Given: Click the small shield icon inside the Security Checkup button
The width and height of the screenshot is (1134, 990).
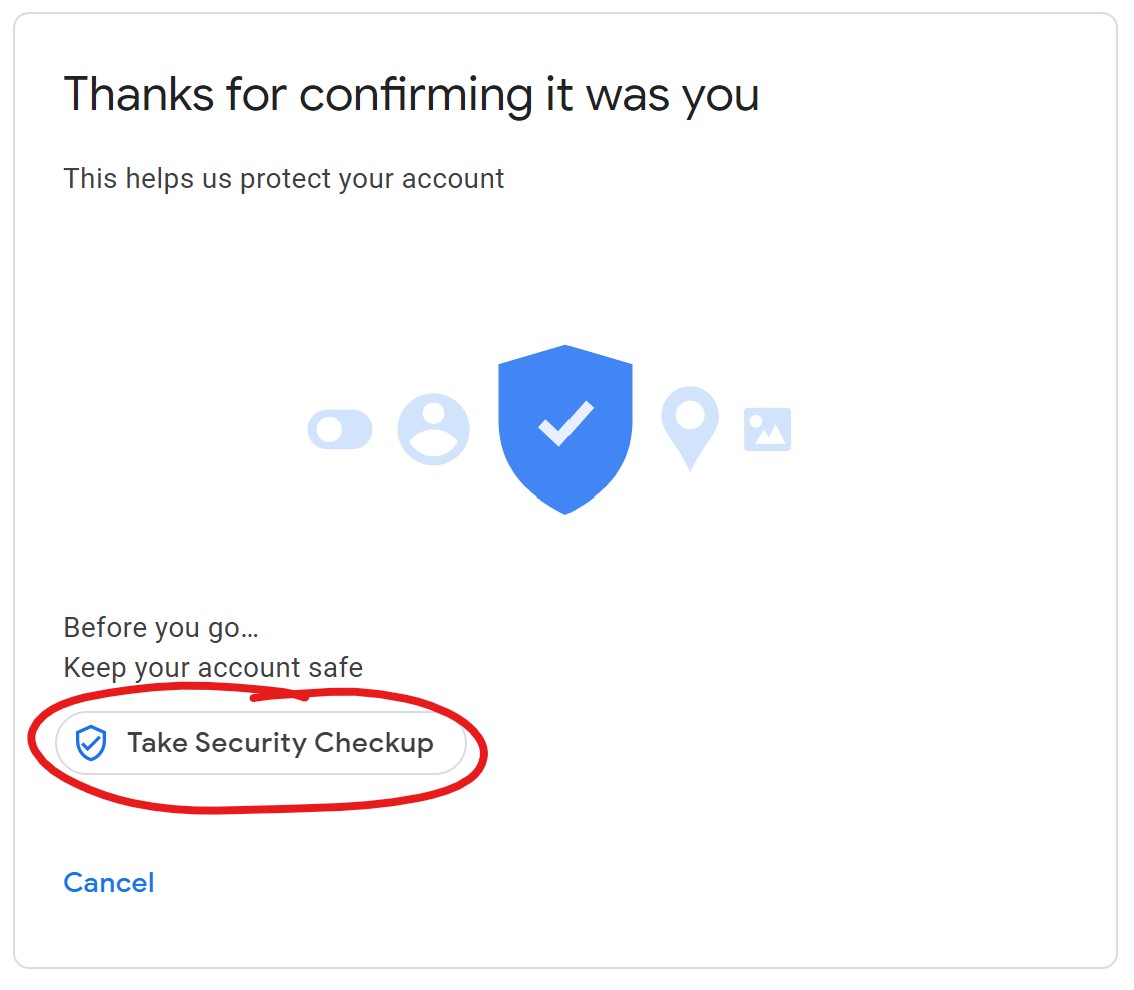Looking at the screenshot, I should pyautogui.click(x=91, y=744).
